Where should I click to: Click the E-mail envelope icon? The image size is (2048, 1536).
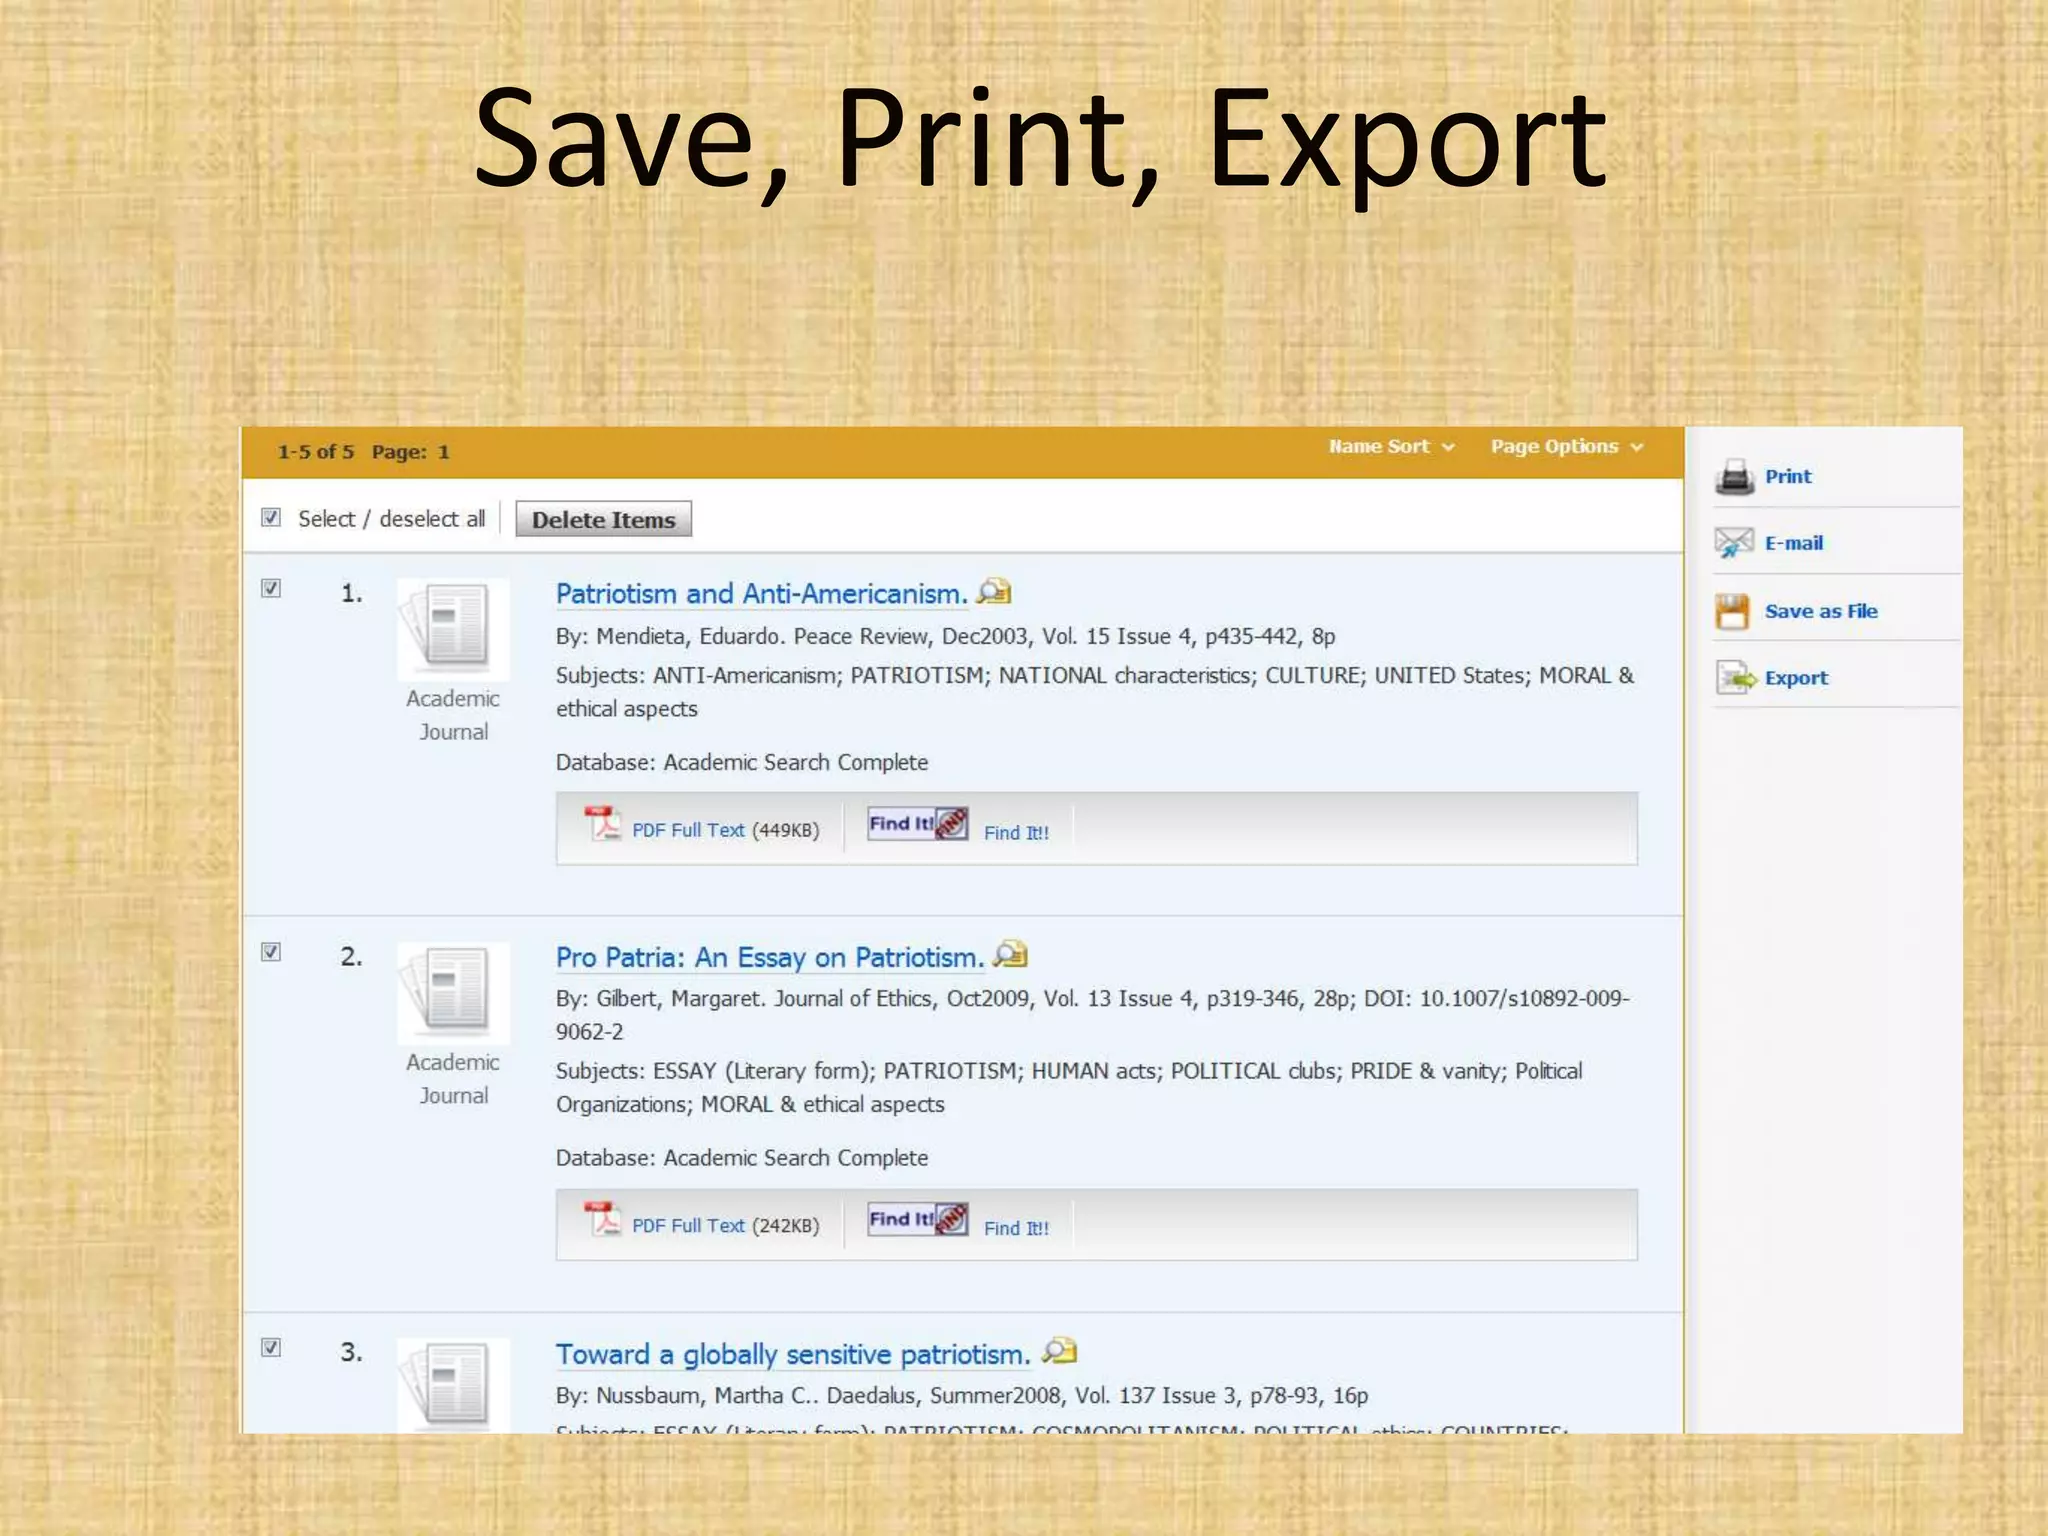(1734, 543)
